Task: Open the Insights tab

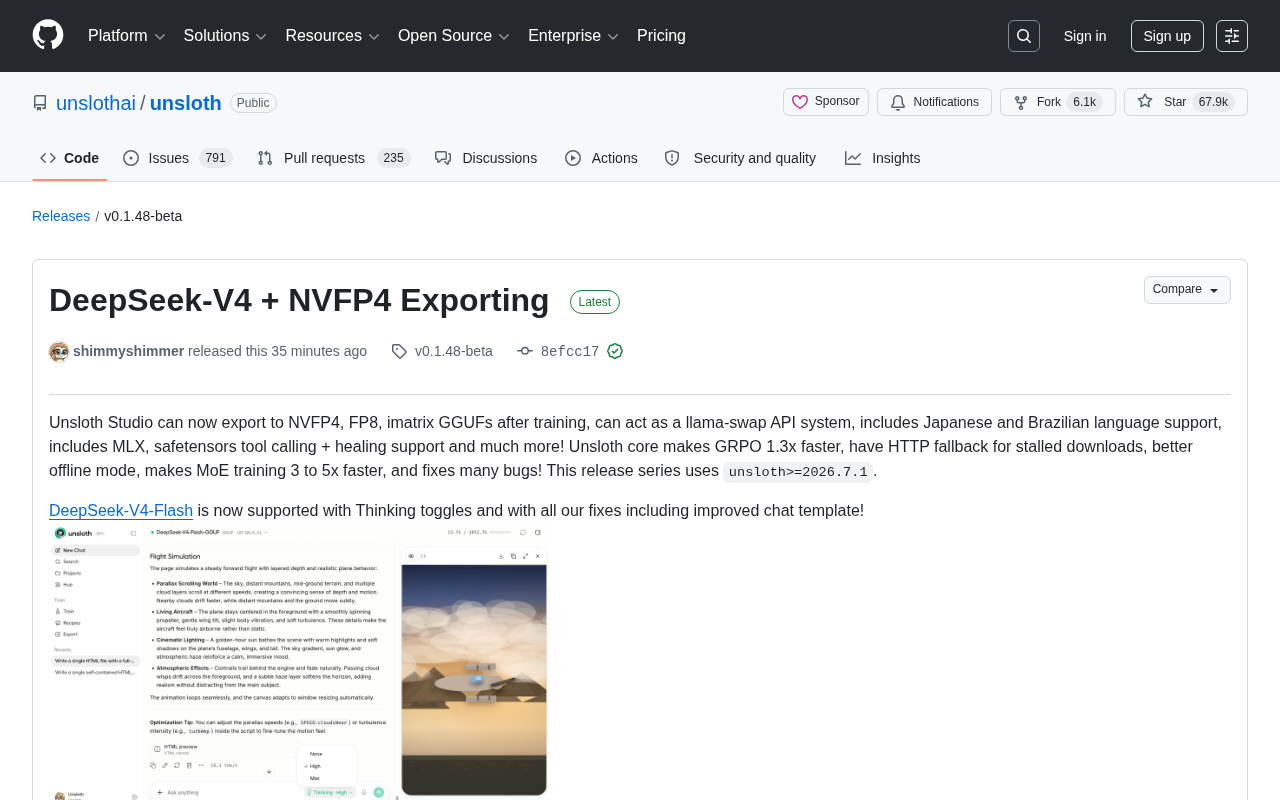Action: tap(883, 158)
